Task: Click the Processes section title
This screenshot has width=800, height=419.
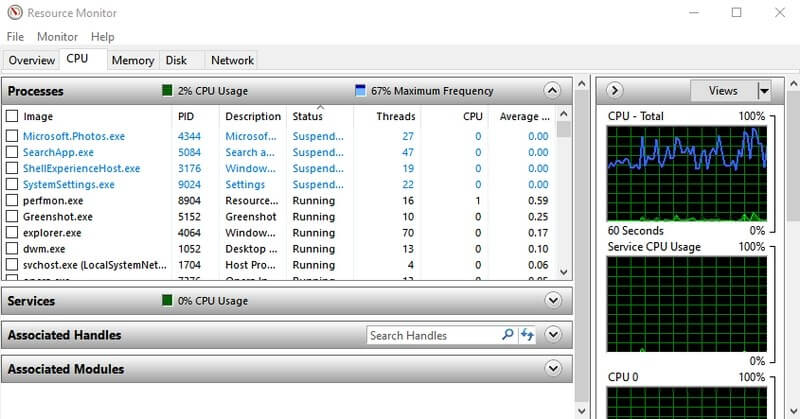Action: pyautogui.click(x=36, y=91)
